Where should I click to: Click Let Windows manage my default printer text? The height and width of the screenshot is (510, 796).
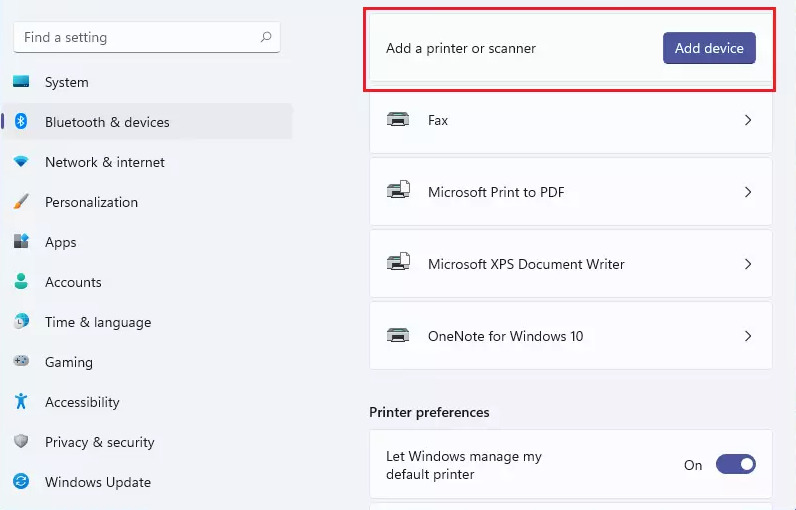click(463, 465)
